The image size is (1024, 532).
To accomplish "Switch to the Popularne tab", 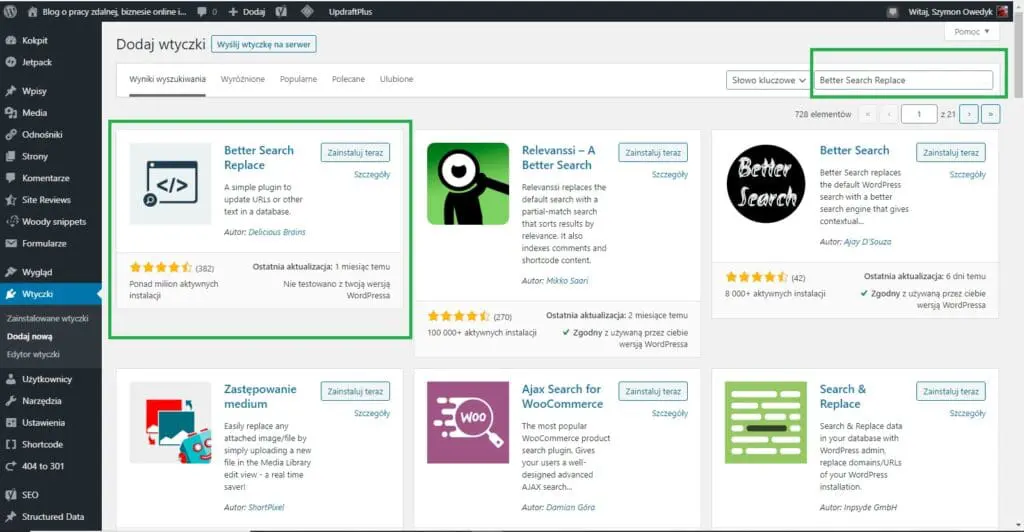I will tap(298, 80).
